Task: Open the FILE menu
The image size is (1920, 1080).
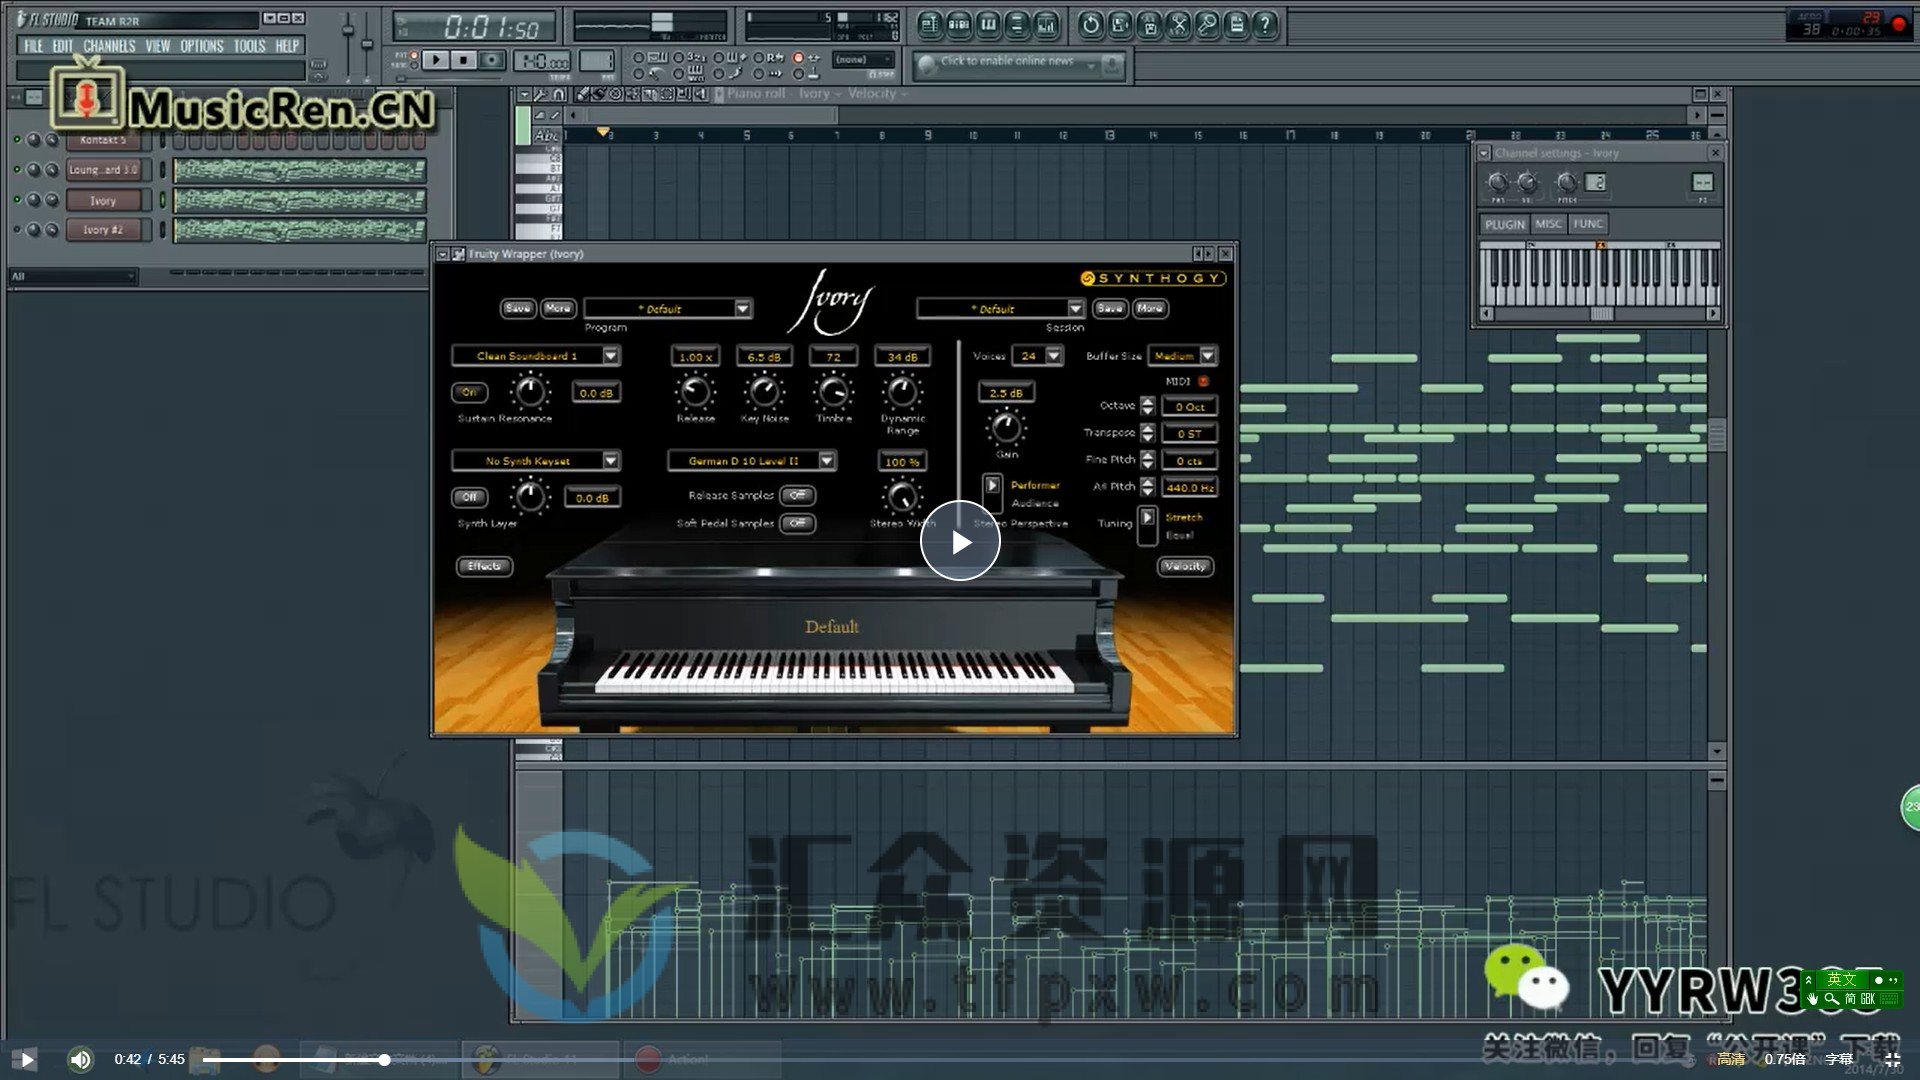Action: [x=33, y=46]
